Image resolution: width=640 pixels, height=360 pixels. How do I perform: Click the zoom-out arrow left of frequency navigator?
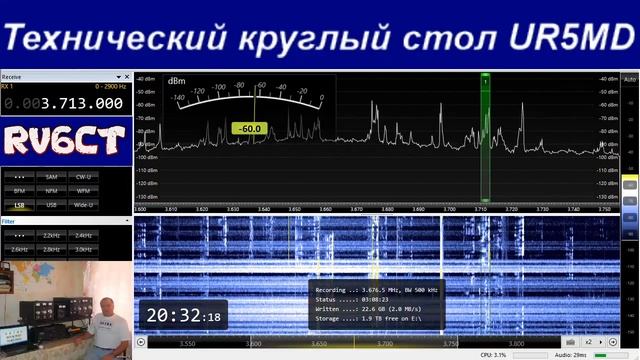(x=141, y=342)
